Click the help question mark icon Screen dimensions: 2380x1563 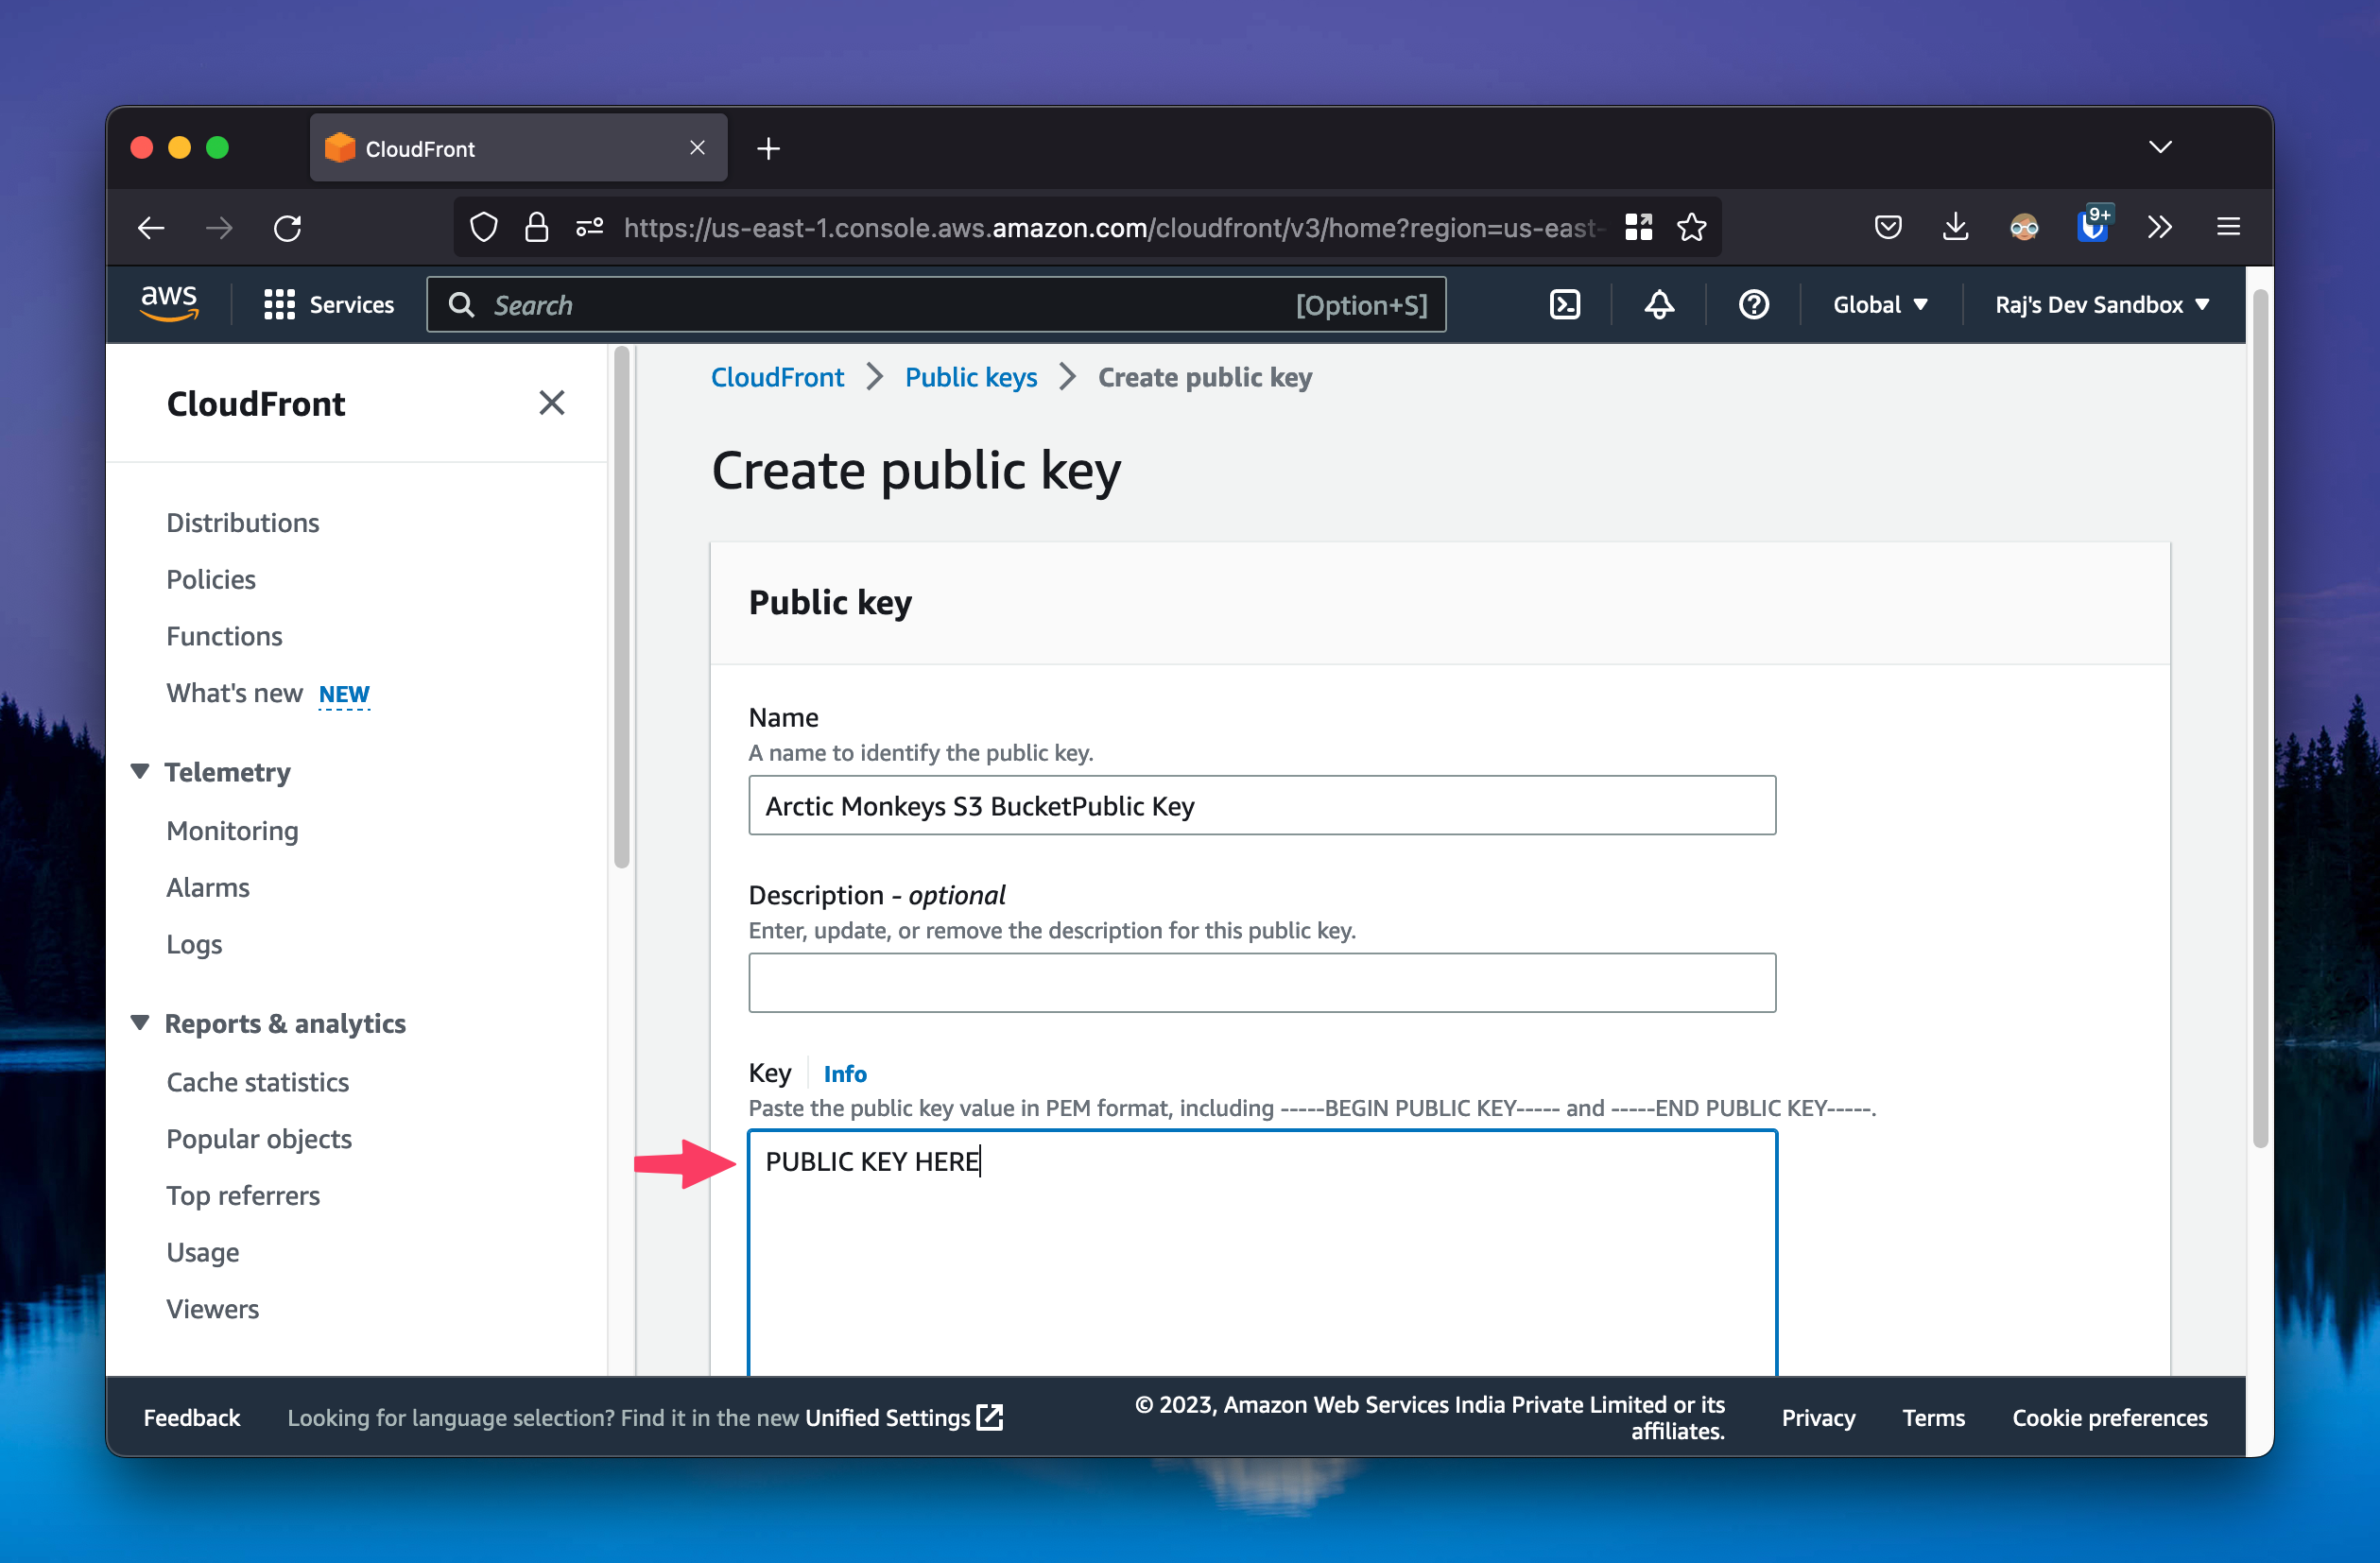click(x=1753, y=304)
